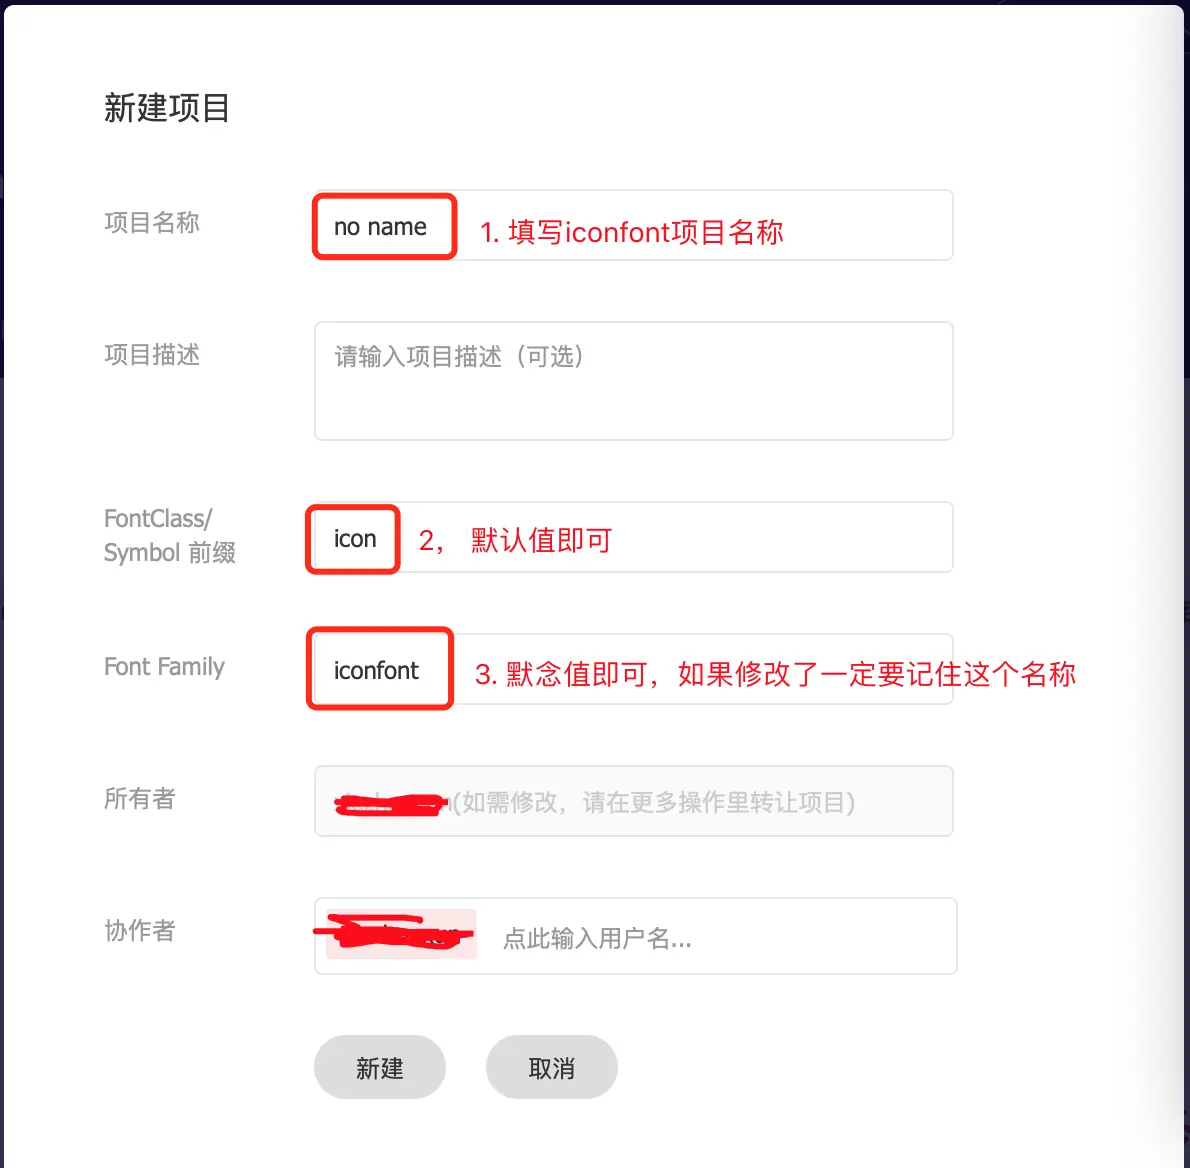Click the red note about remembering the Font Family name
1190x1168 pixels.
[775, 674]
